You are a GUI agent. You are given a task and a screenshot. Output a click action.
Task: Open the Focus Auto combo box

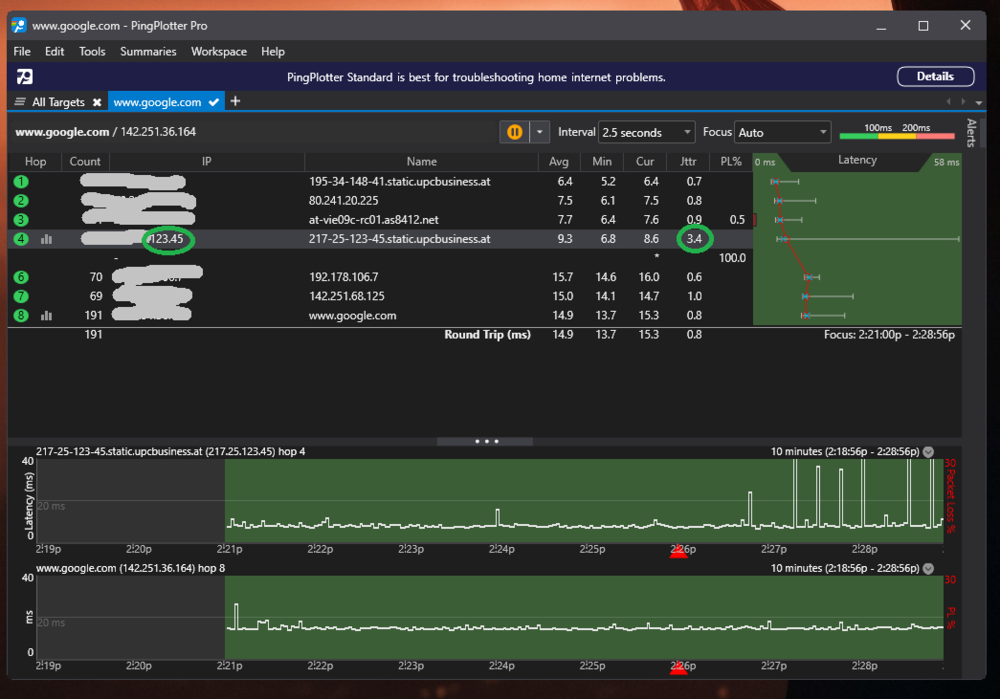(x=783, y=133)
